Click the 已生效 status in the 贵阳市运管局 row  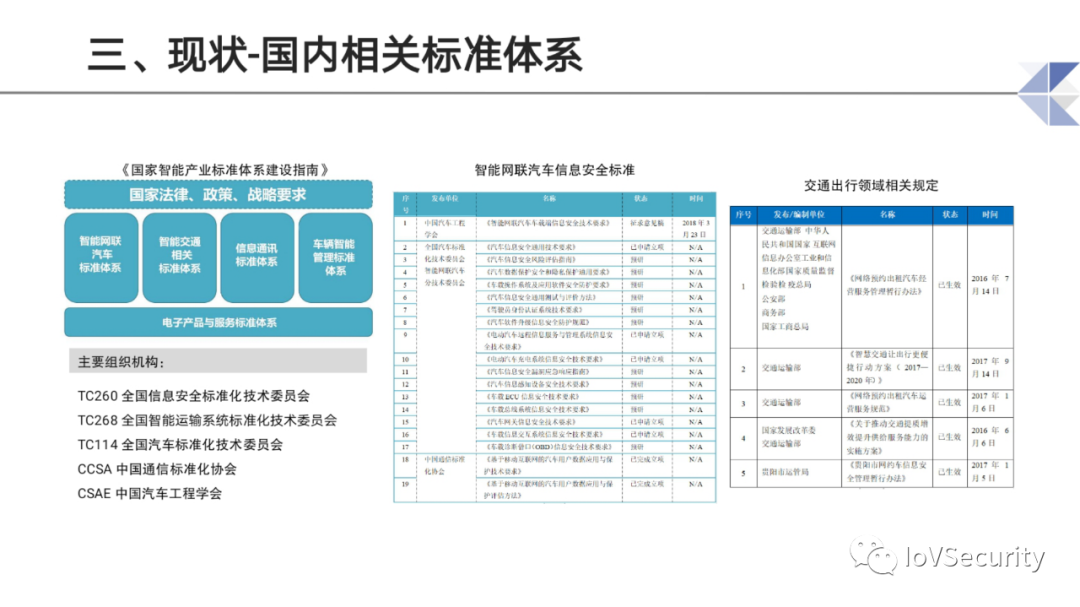click(949, 472)
